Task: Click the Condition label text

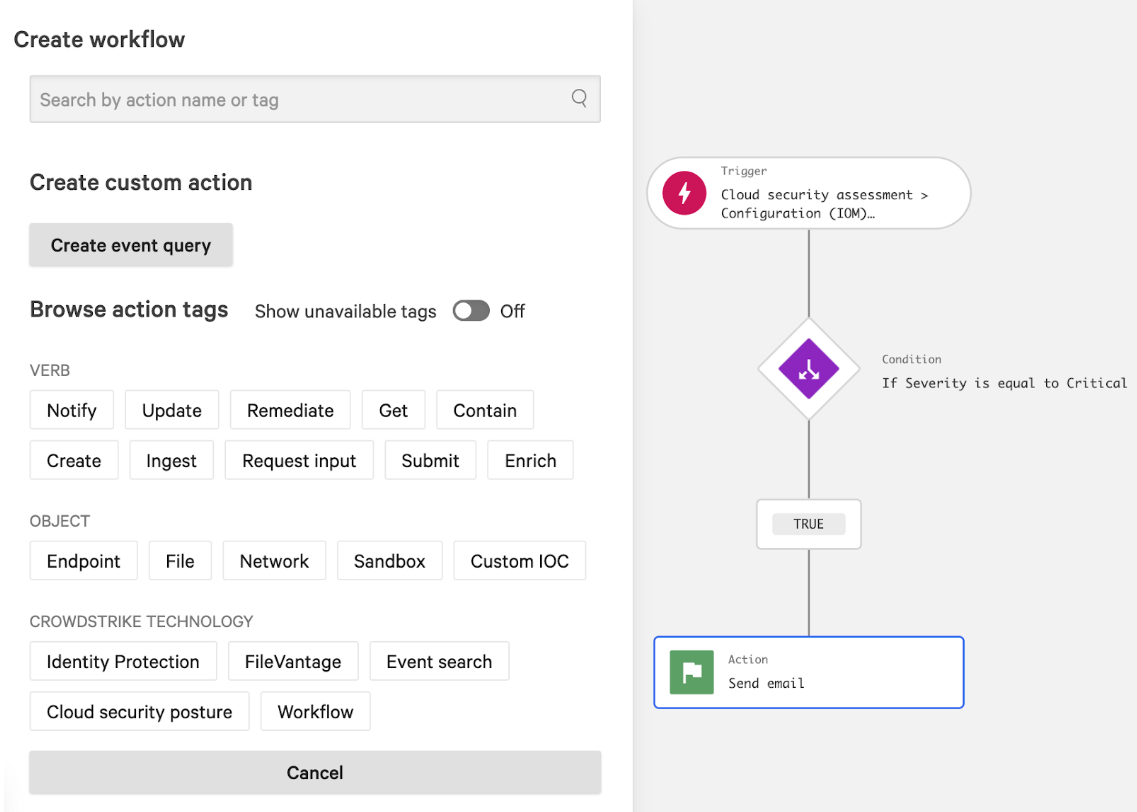Action: coord(911,359)
